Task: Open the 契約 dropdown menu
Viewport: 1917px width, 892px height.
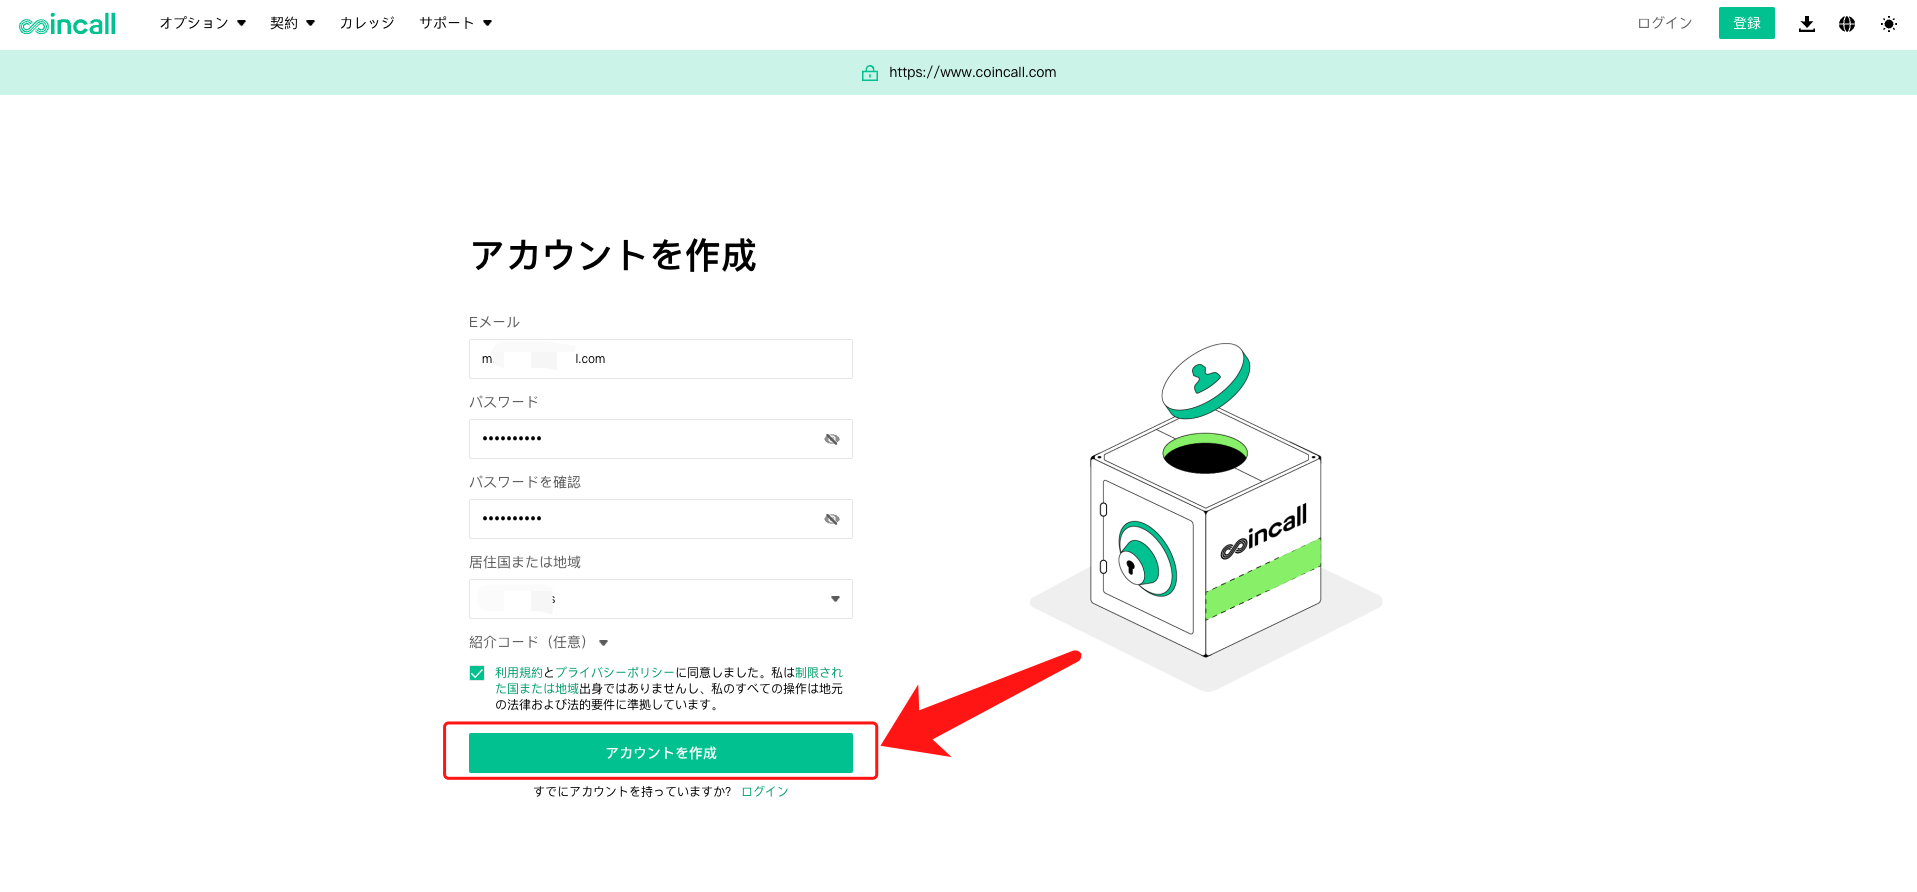Action: pos(292,23)
